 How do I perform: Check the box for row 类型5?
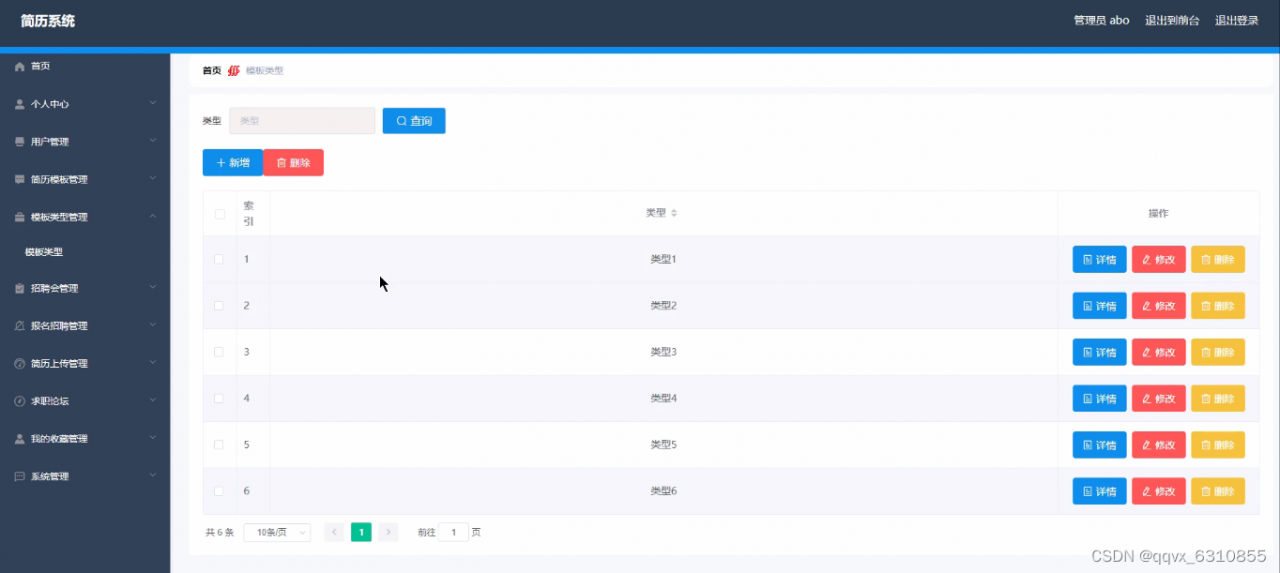219,444
